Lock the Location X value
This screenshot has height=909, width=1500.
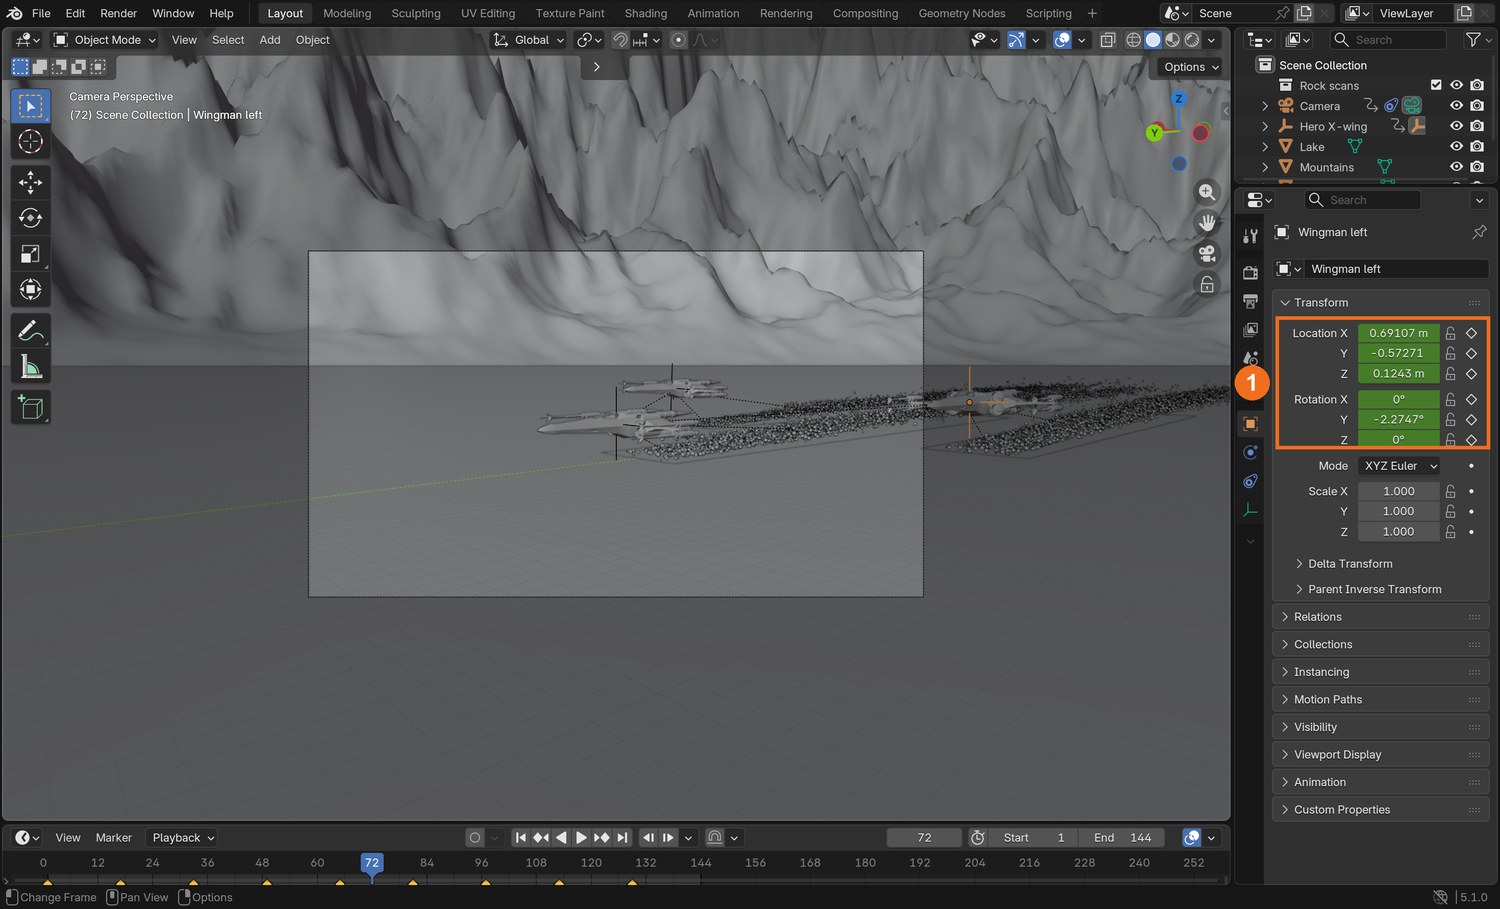tap(1450, 333)
